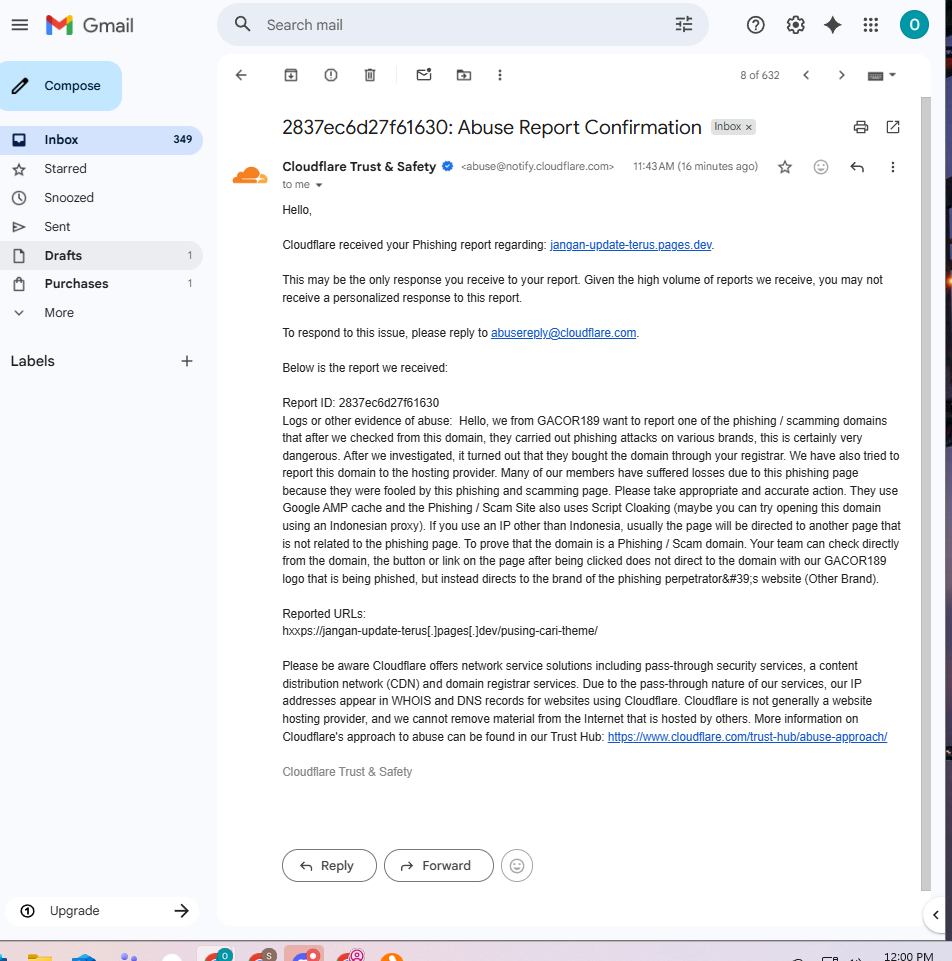This screenshot has height=961, width=952.
Task: Expand 'to me' recipient details arrow
Action: [319, 185]
